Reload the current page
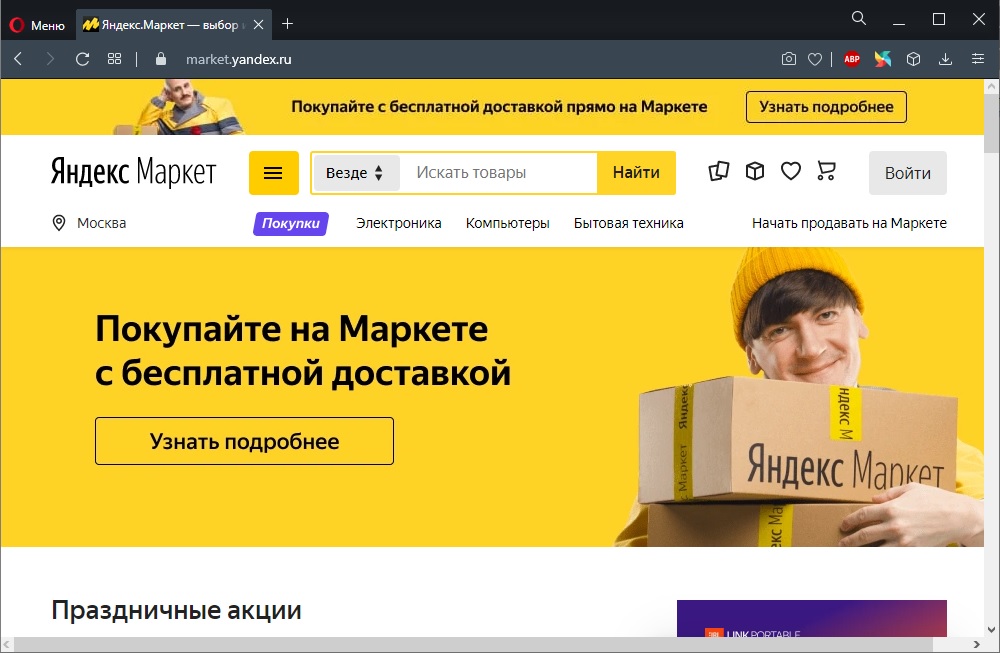Screen dimensions: 1000x653 [x=82, y=59]
